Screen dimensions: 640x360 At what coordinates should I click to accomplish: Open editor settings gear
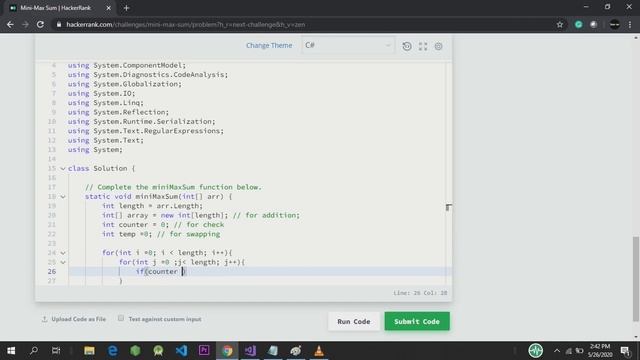tap(438, 46)
